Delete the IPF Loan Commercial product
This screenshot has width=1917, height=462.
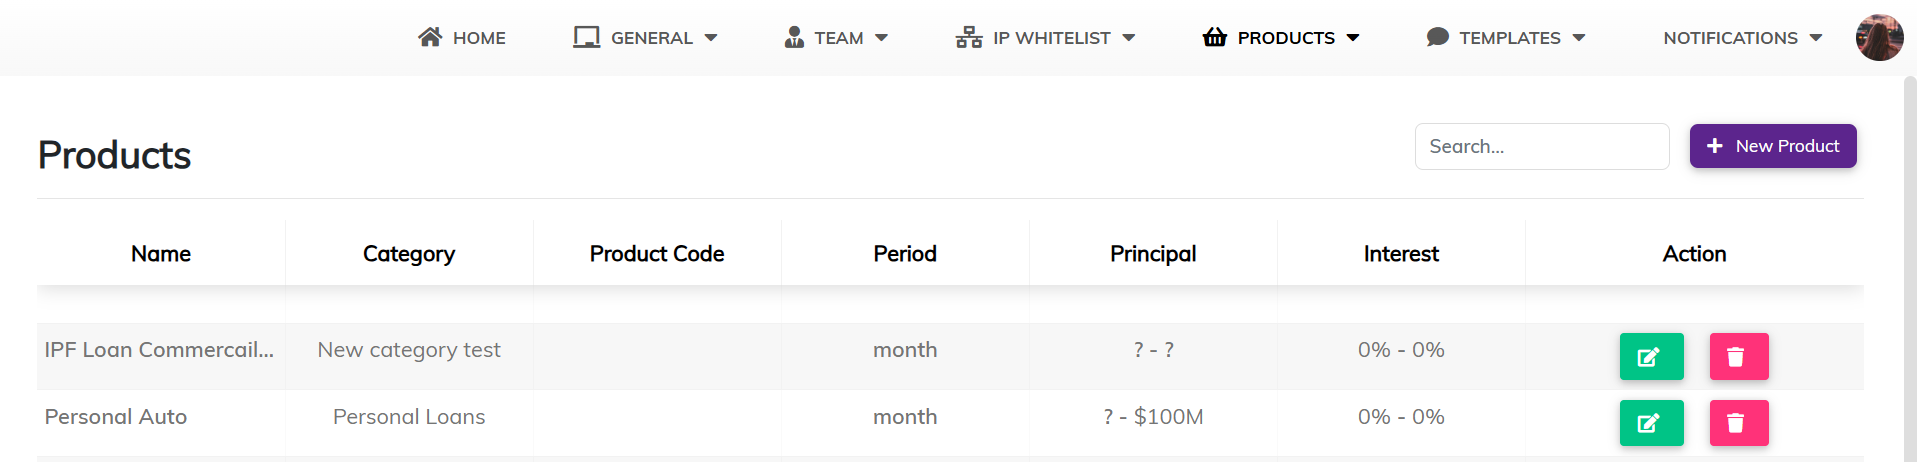click(x=1738, y=357)
